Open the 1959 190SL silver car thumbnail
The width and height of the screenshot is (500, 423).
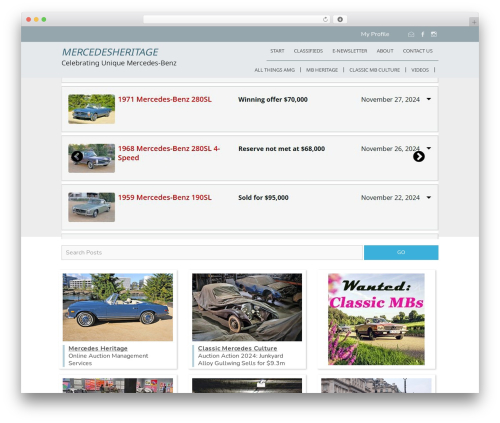(x=92, y=207)
